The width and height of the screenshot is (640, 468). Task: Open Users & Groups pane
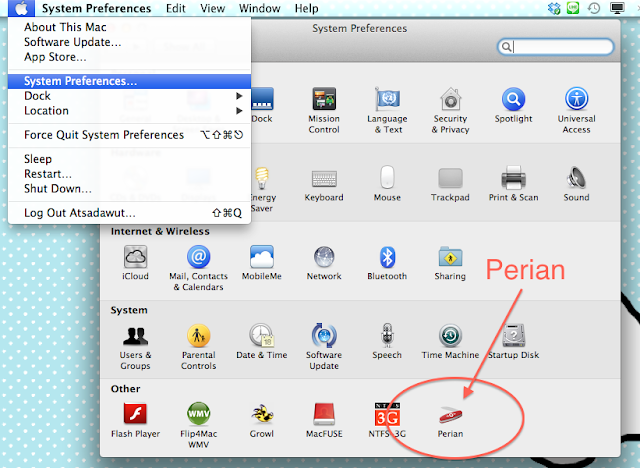(136, 336)
